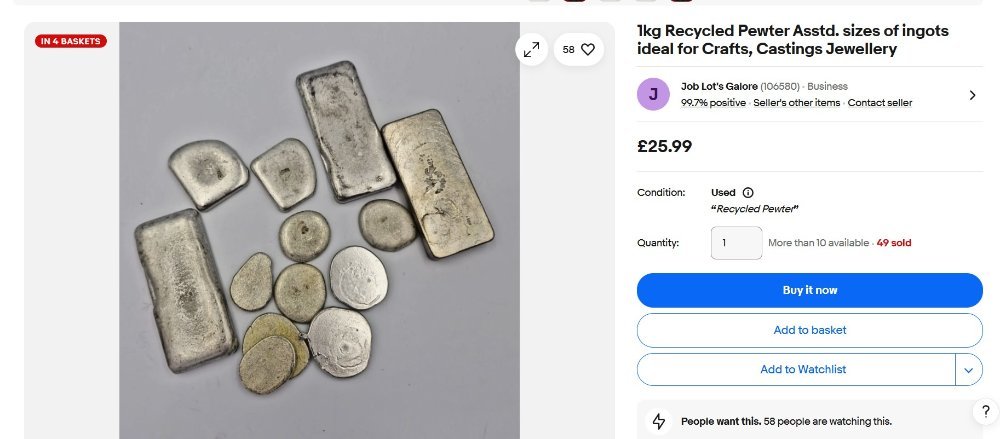Expand seller details with the right chevron

point(972,95)
